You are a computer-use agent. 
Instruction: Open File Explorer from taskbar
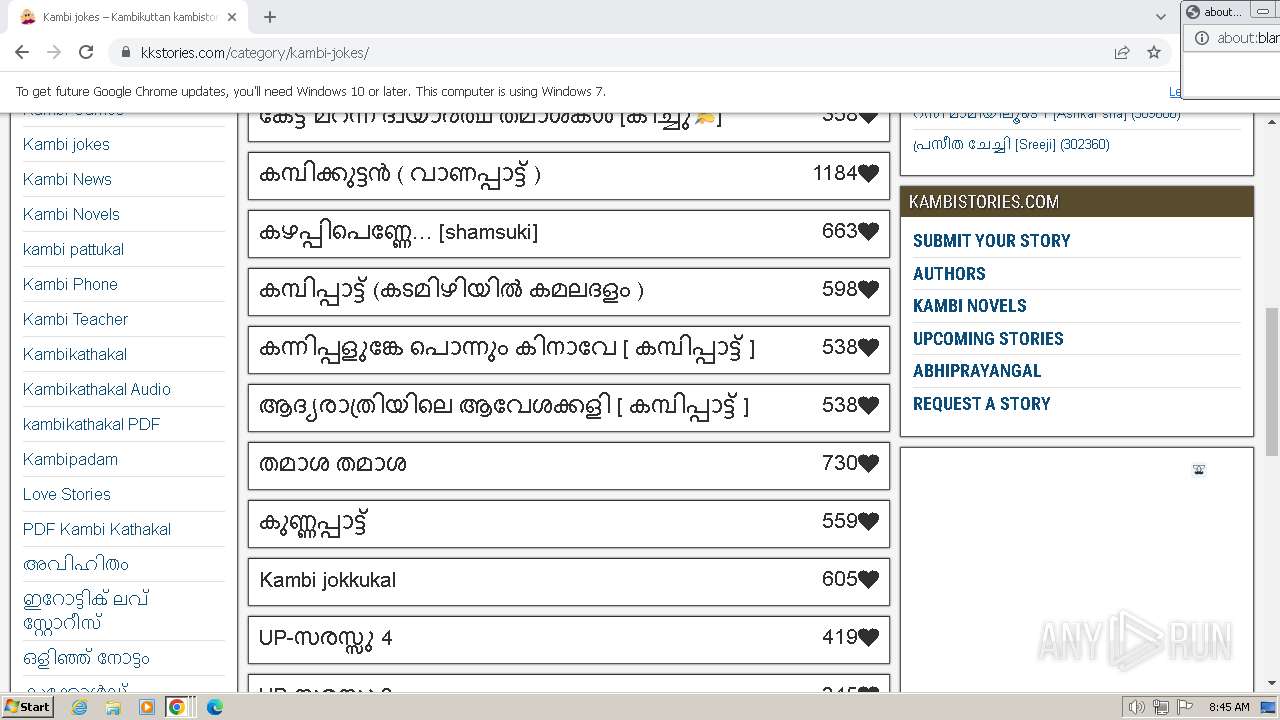(113, 707)
